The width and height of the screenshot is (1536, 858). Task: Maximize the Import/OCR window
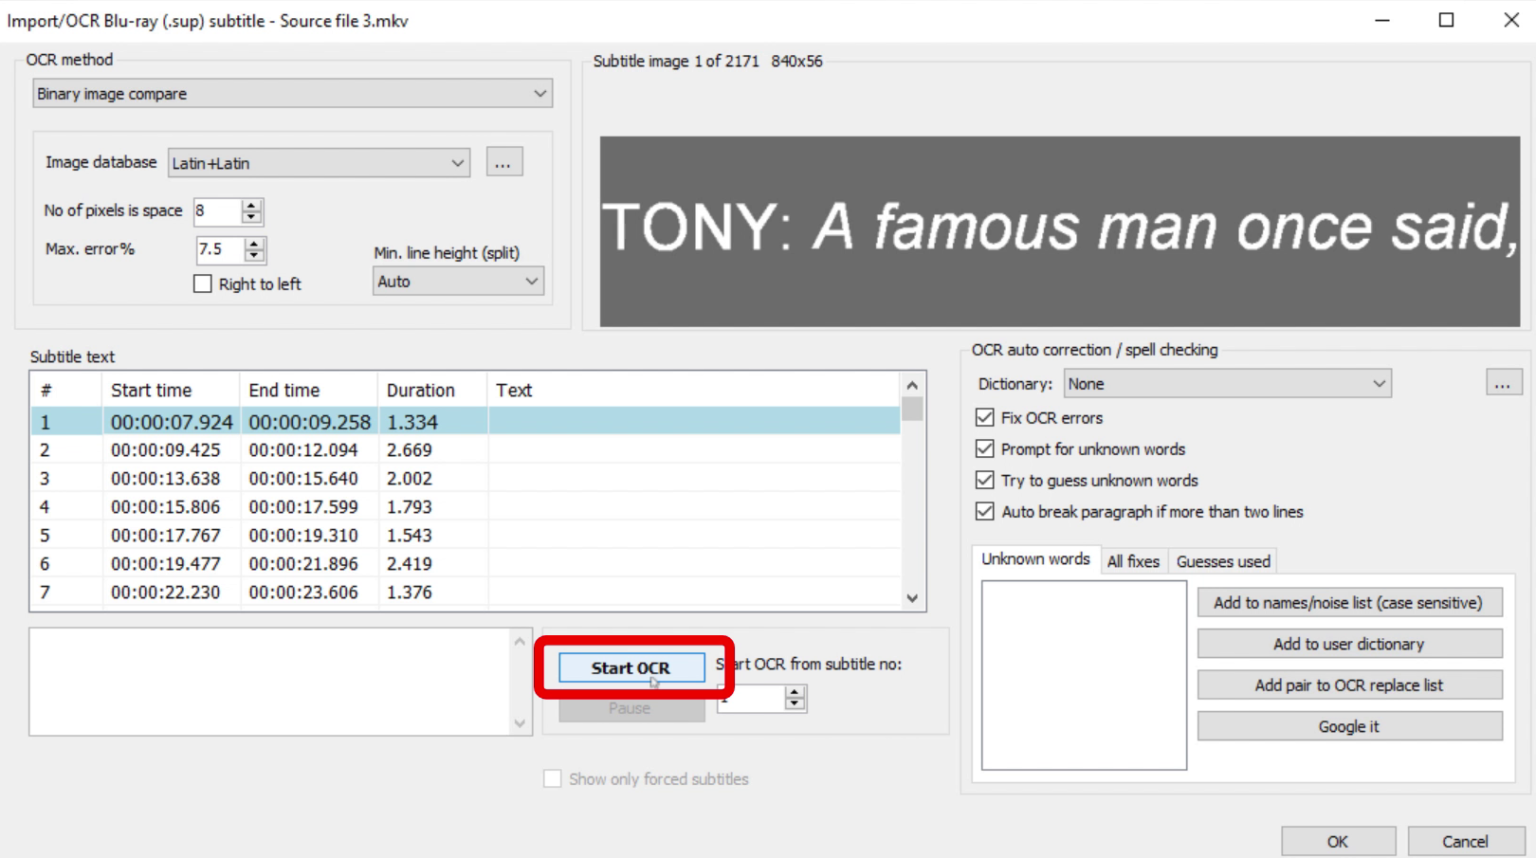(1446, 20)
